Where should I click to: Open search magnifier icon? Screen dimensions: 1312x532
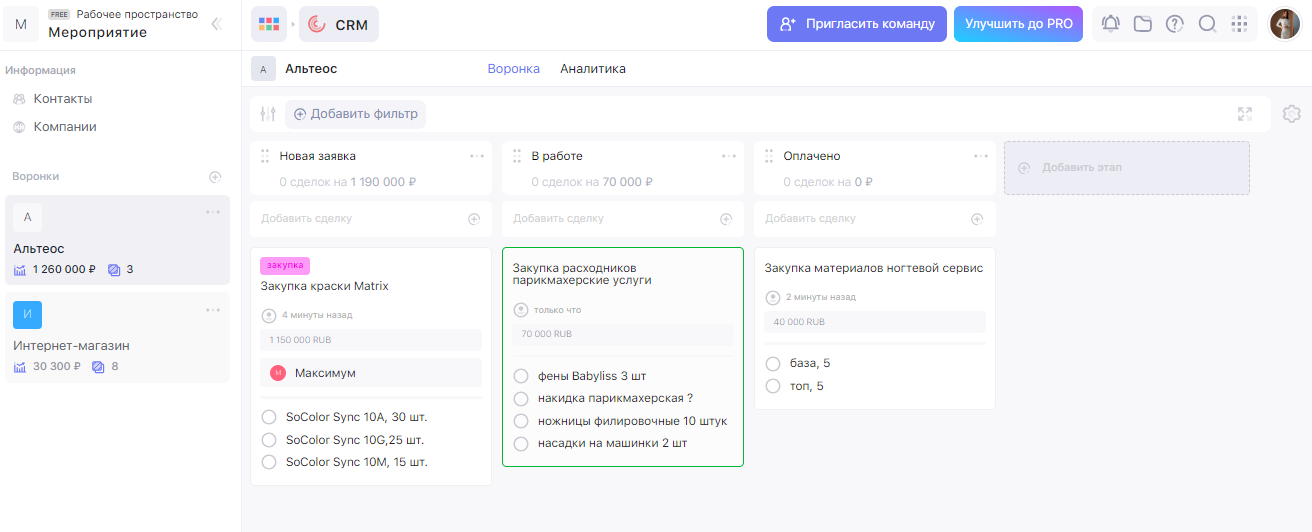(1207, 24)
